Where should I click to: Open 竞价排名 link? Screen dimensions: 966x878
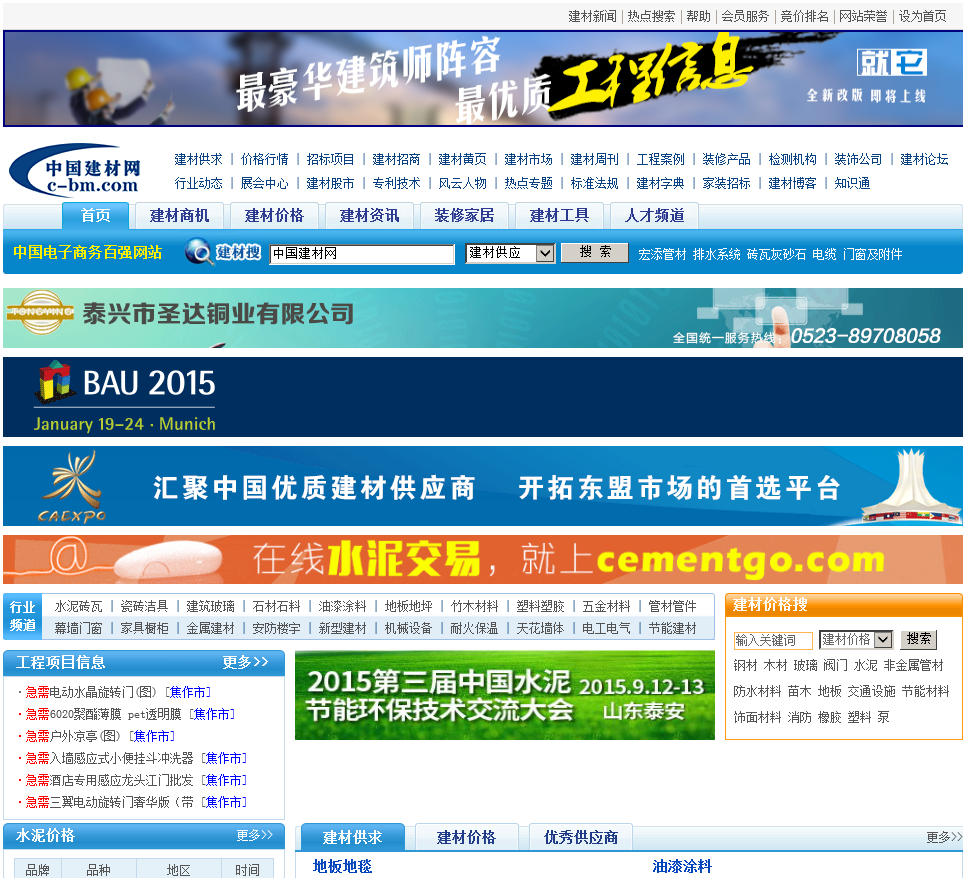coord(804,16)
